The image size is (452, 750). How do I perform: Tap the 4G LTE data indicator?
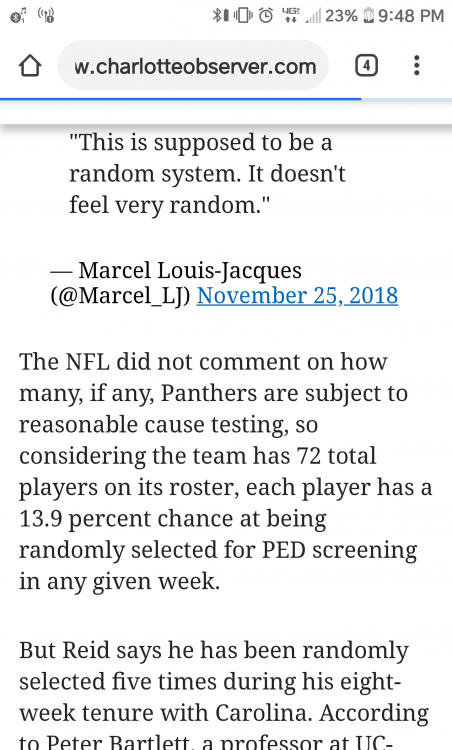pos(290,15)
